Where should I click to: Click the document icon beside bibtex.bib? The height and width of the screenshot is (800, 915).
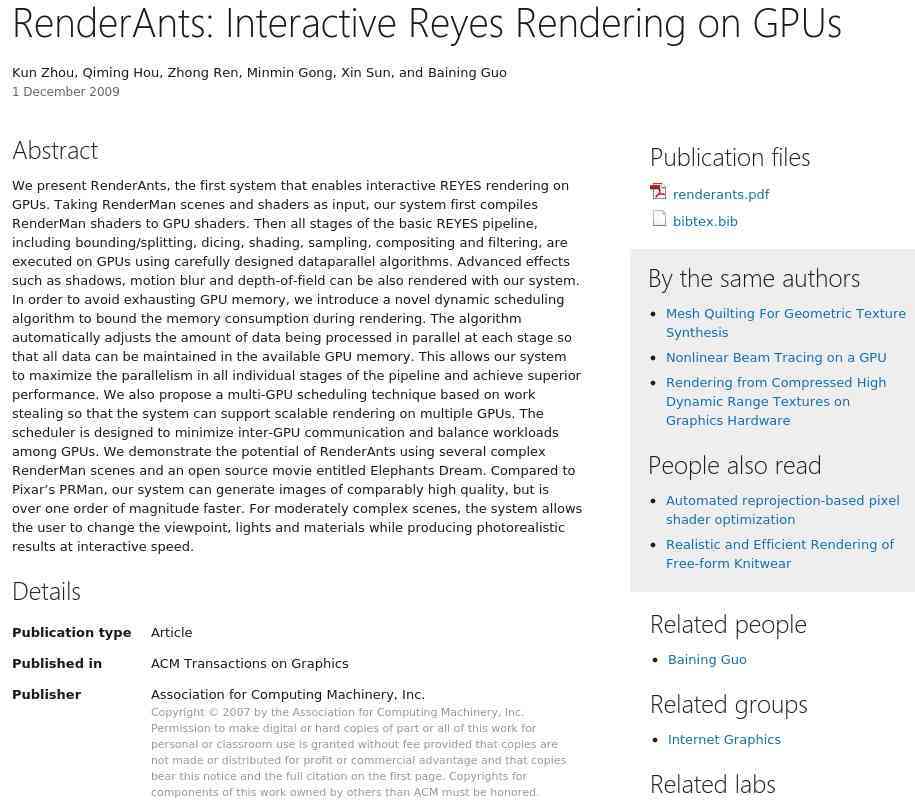[659, 219]
